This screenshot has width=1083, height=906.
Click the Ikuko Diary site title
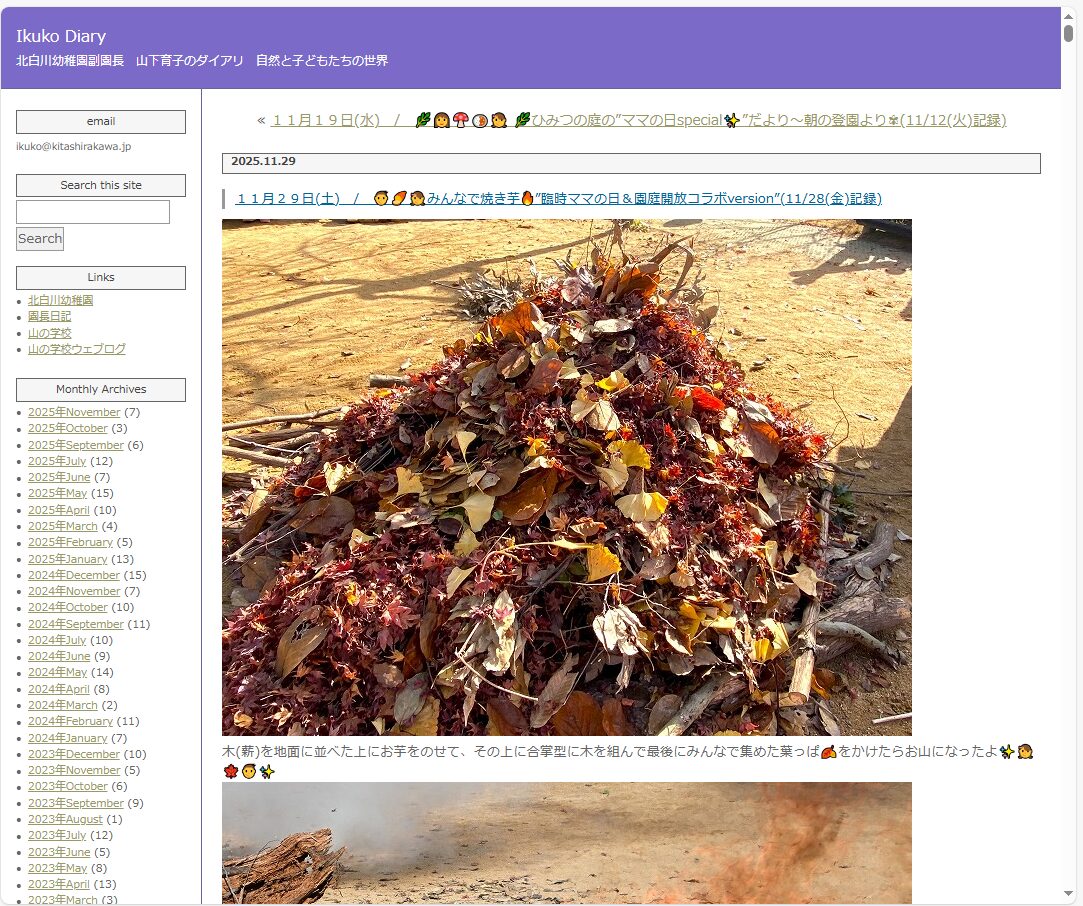coord(61,37)
